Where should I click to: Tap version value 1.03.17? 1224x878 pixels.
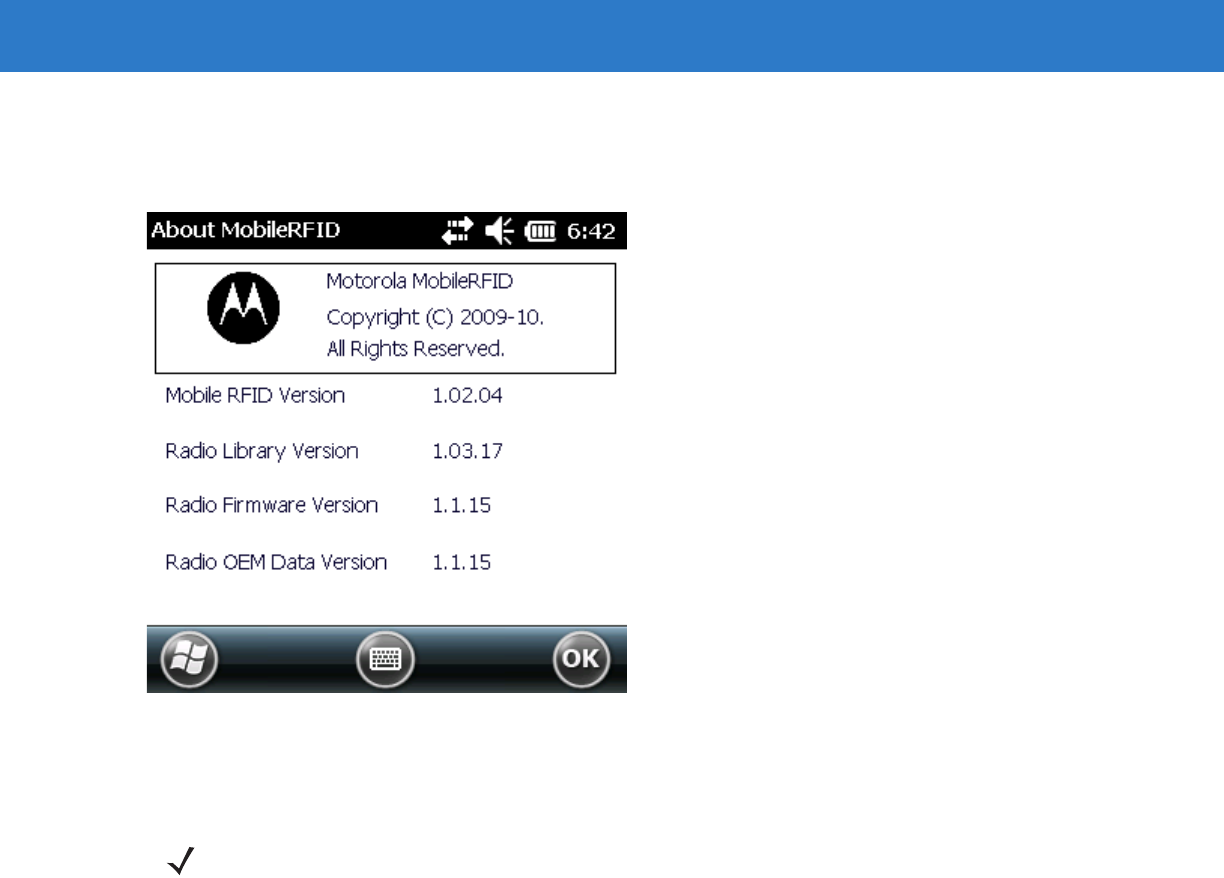pos(467,451)
